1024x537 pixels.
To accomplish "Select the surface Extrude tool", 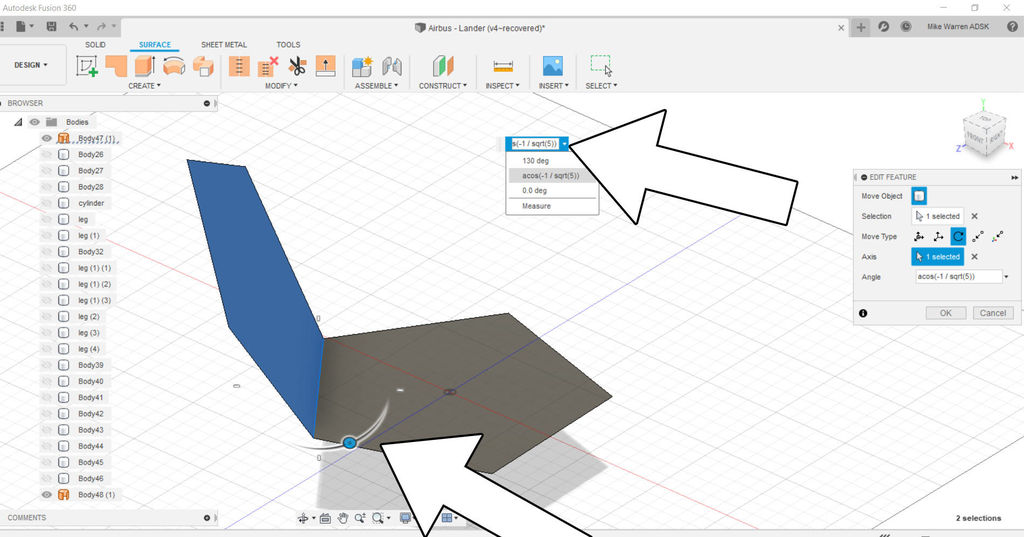I will coord(145,66).
